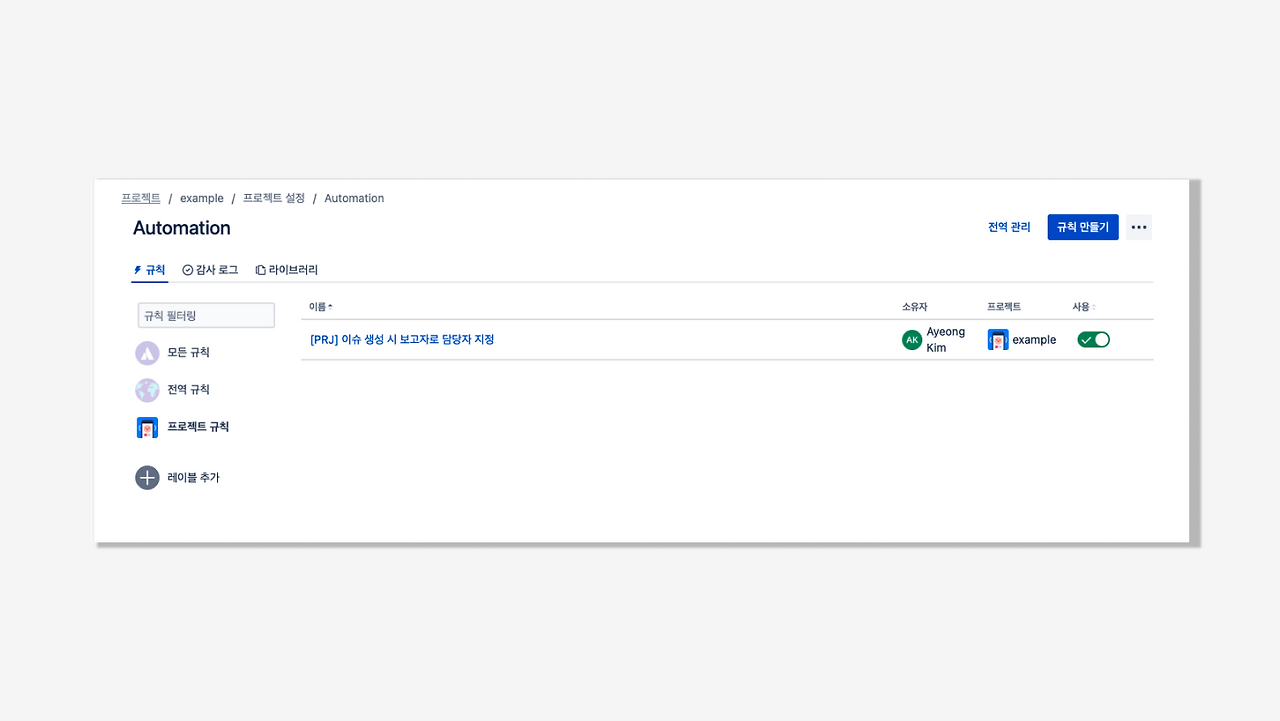This screenshot has height=721, width=1280.
Task: Click the 프로젝트 설정 breadcrumb link
Action: coord(274,199)
